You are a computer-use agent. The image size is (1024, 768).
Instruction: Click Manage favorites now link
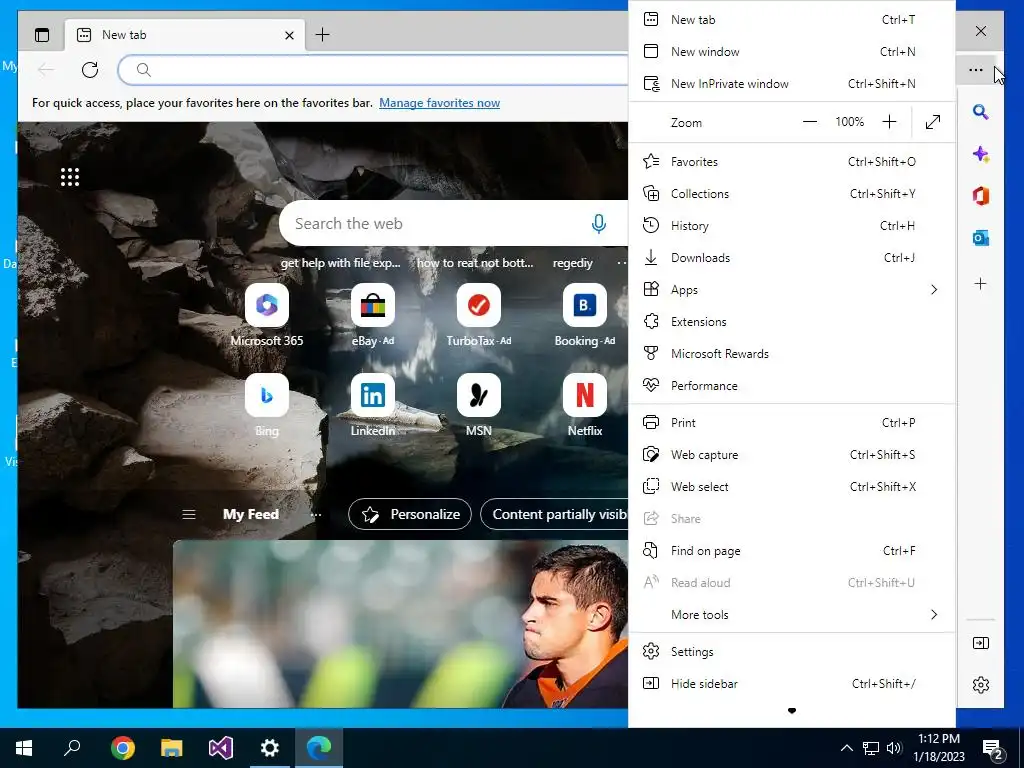440,103
